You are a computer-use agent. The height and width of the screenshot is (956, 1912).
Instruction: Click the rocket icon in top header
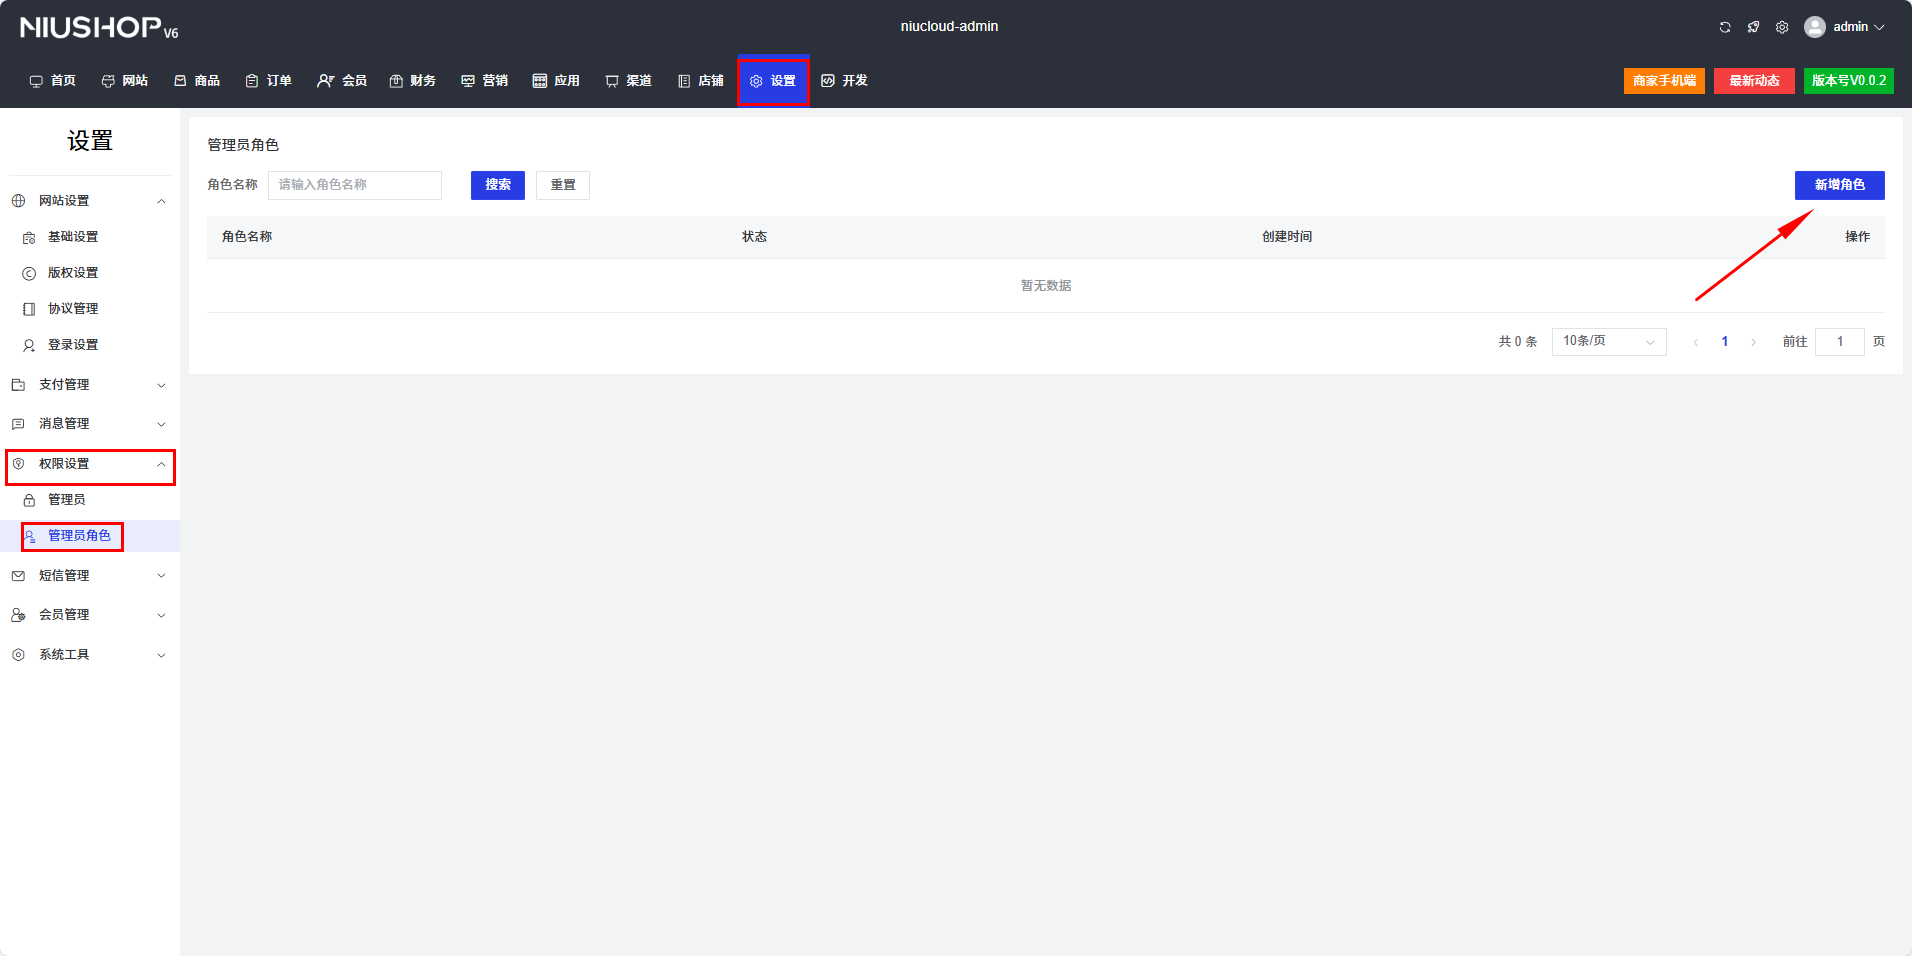coord(1753,27)
